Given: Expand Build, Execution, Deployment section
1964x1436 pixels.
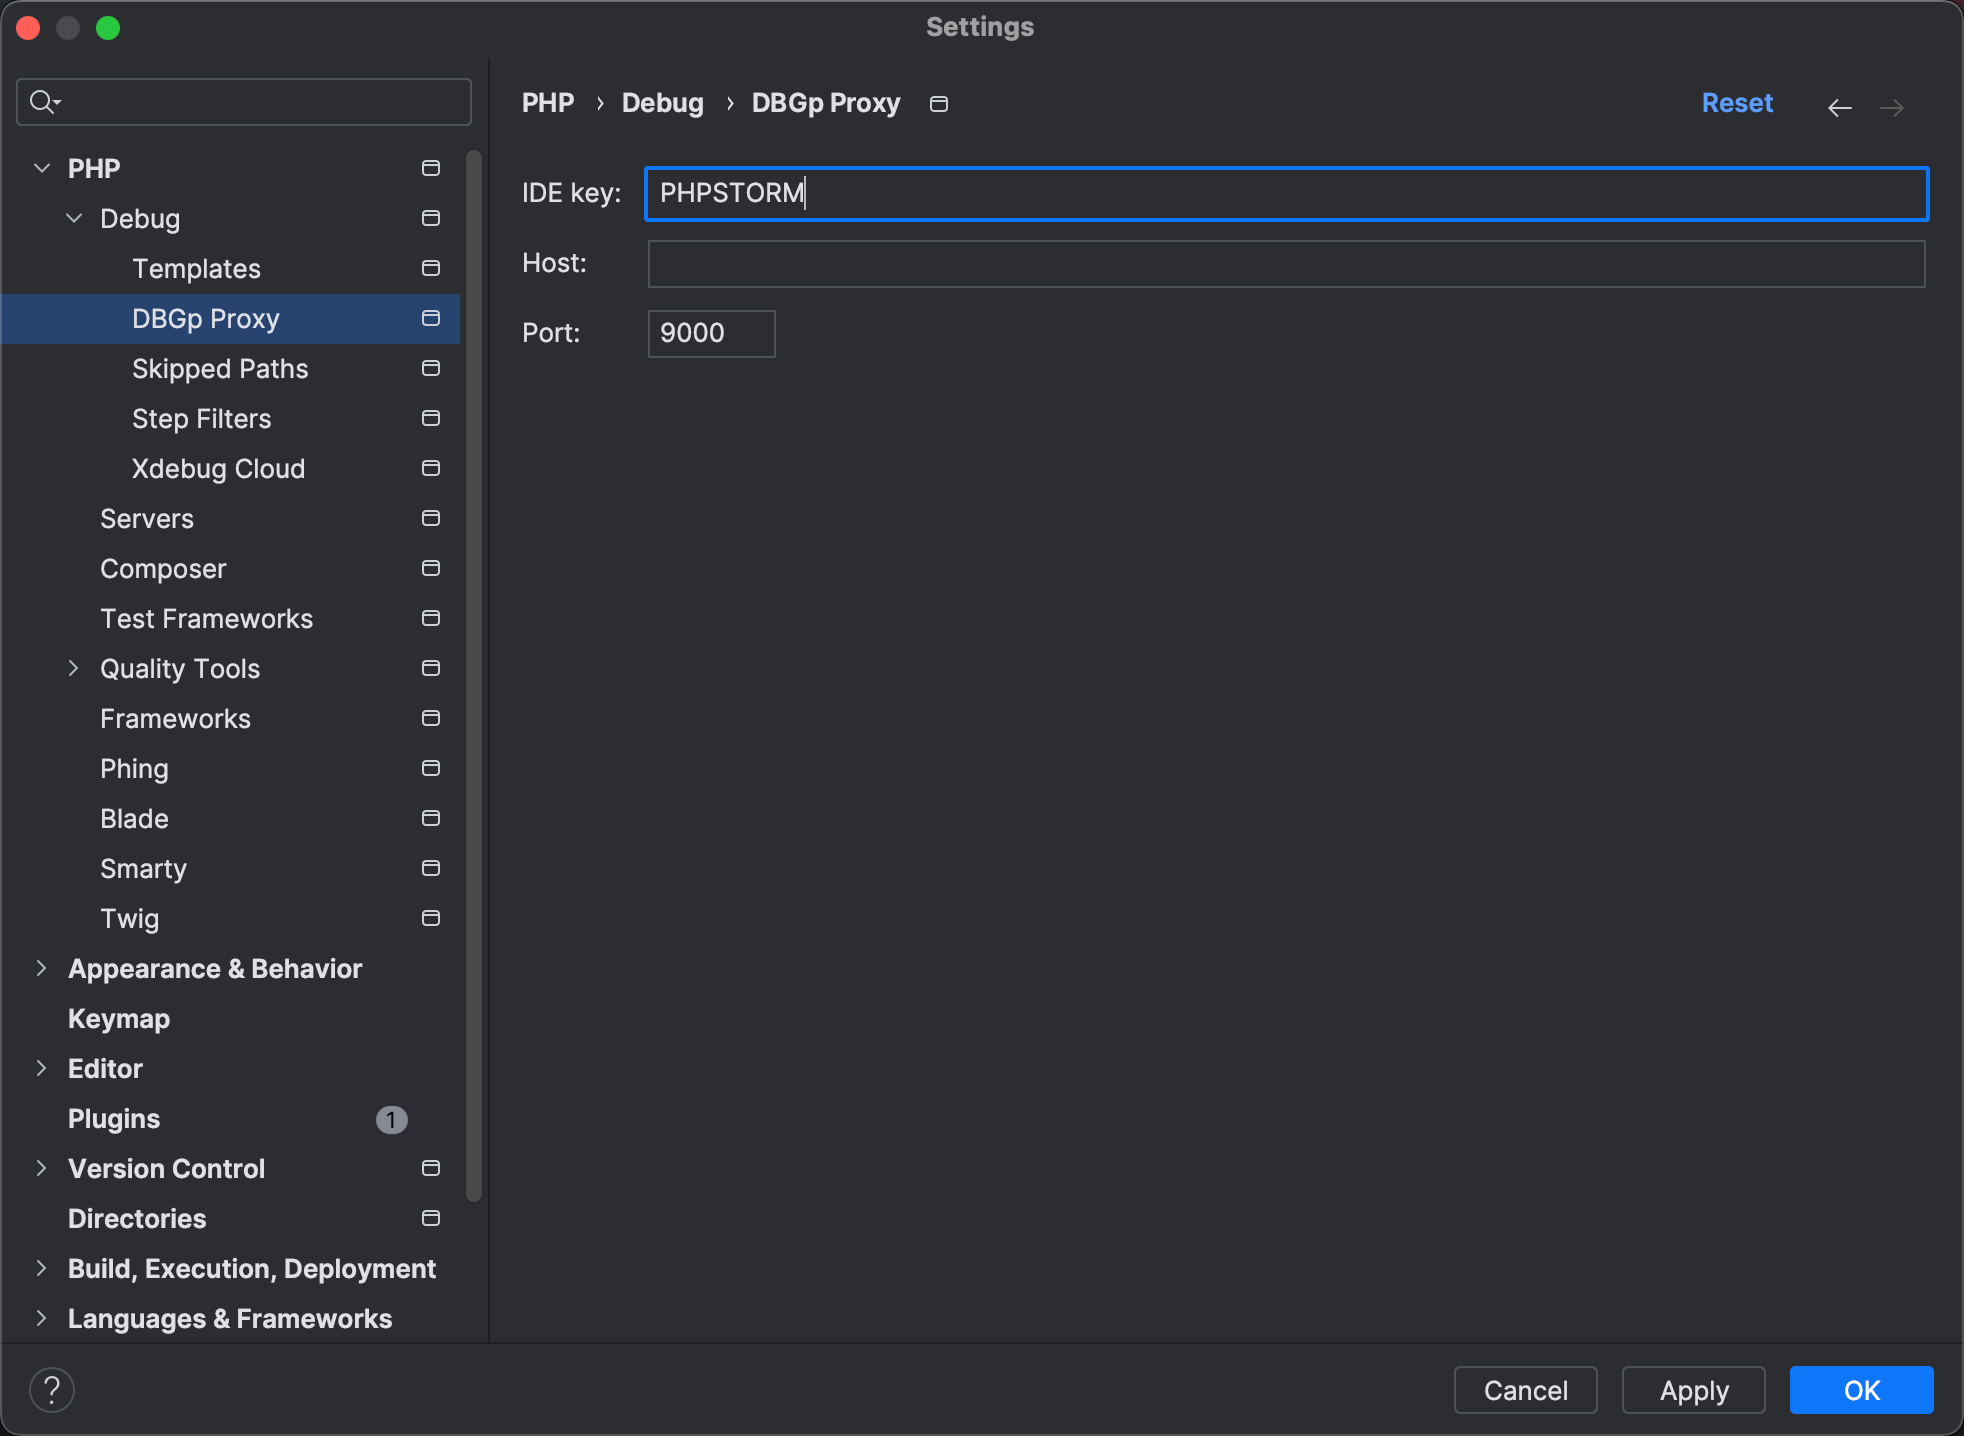Looking at the screenshot, I should click(42, 1268).
